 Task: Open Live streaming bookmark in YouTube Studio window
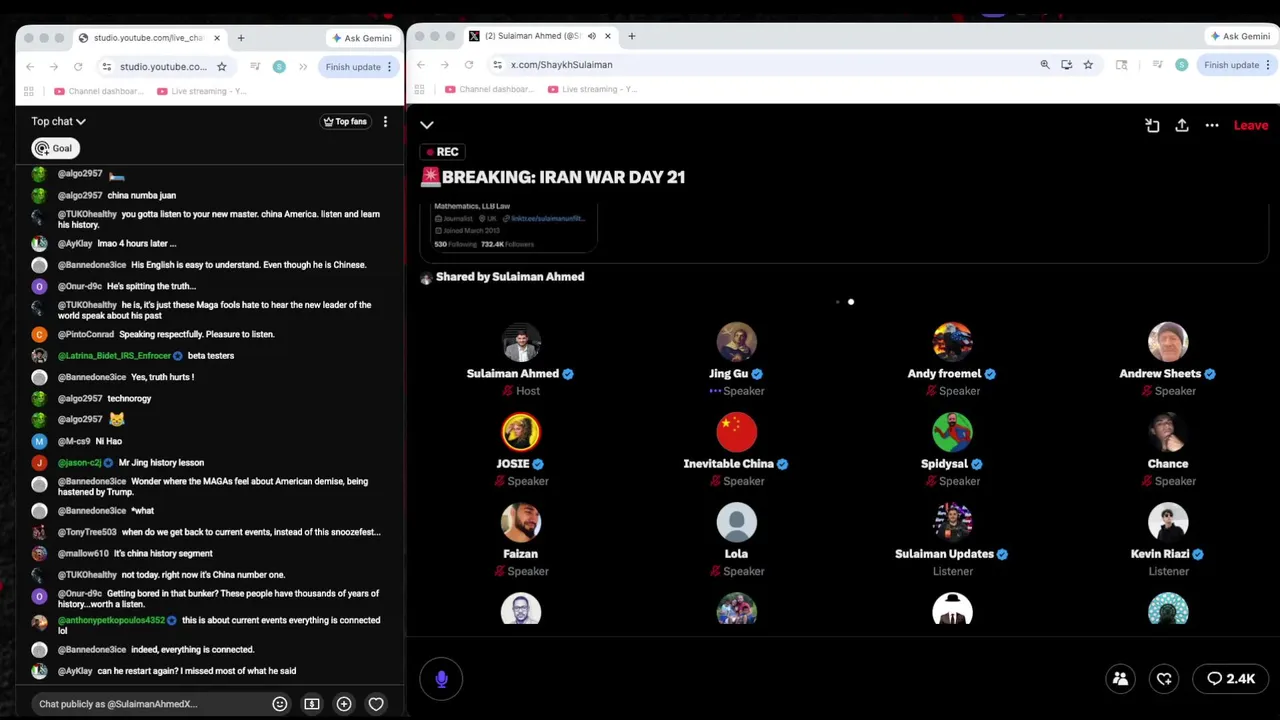click(202, 91)
